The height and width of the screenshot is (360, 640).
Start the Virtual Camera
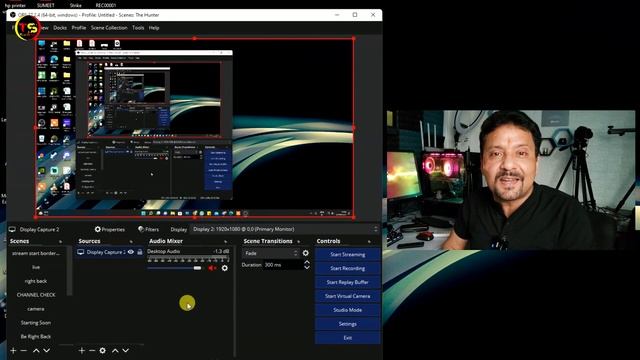pyautogui.click(x=348, y=296)
